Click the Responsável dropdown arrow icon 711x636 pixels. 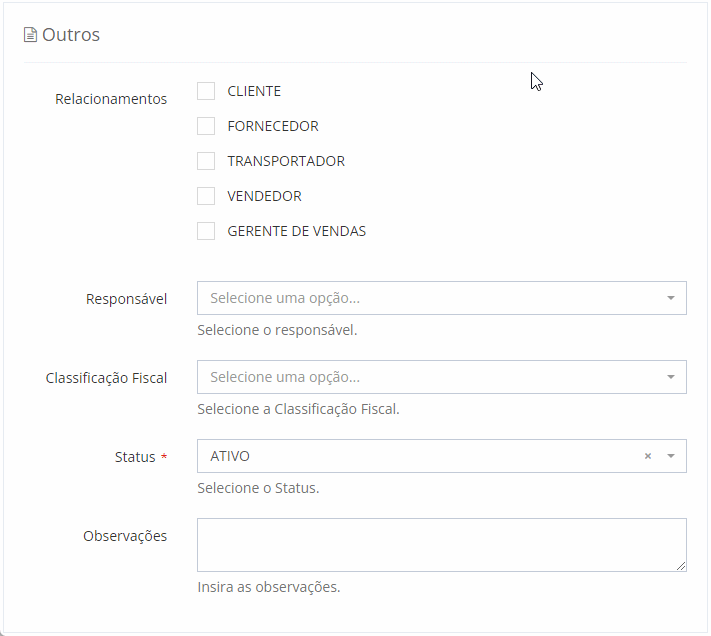[x=670, y=298]
